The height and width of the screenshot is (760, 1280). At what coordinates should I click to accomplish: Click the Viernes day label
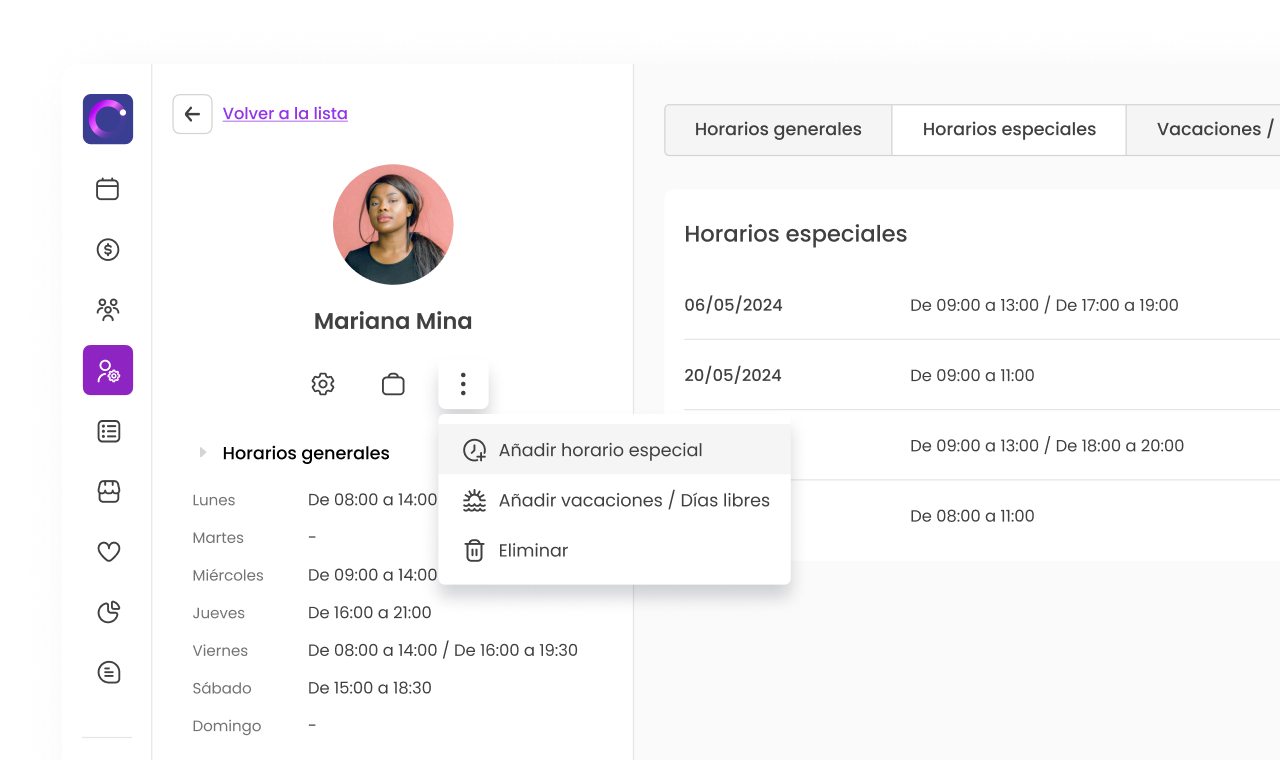(x=220, y=651)
